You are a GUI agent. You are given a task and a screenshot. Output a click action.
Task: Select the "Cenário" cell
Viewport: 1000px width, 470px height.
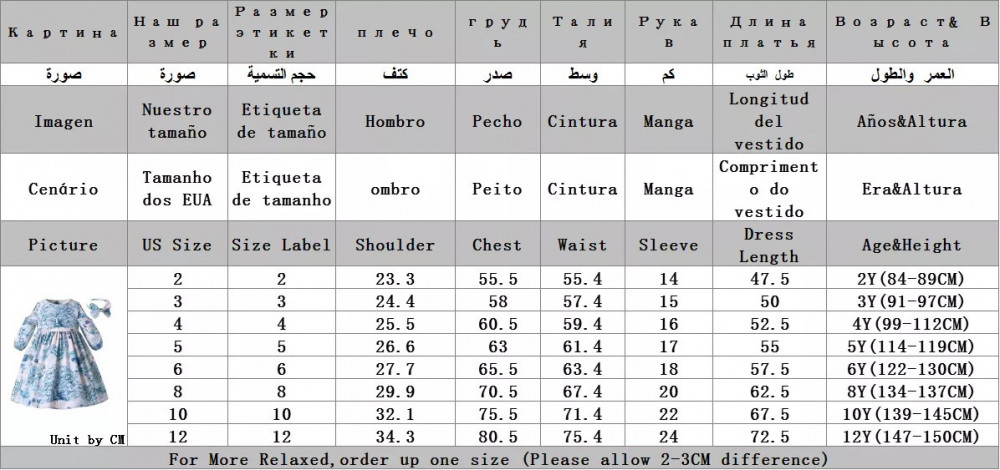click(x=63, y=188)
